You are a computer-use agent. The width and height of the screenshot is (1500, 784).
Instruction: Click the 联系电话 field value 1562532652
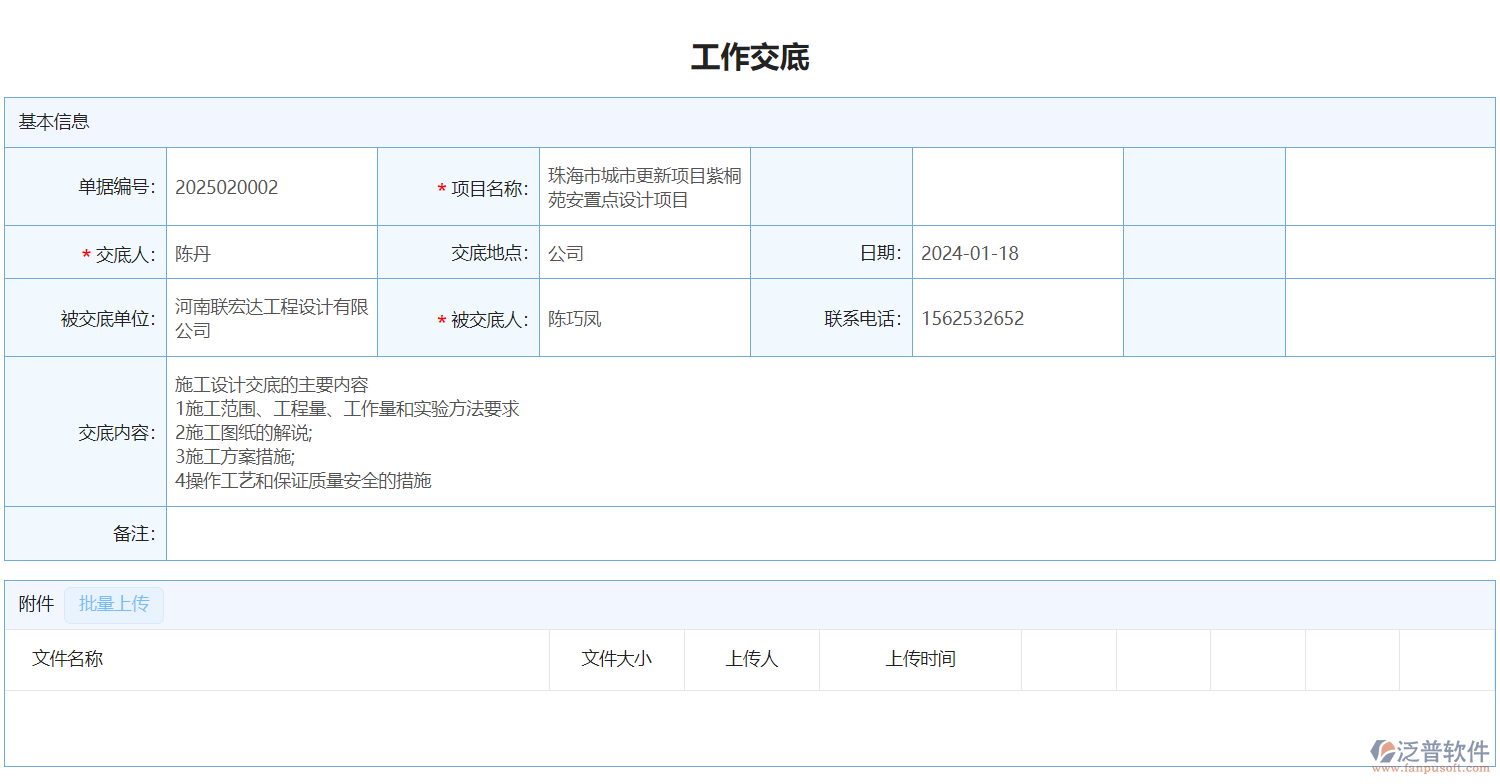(1016, 319)
